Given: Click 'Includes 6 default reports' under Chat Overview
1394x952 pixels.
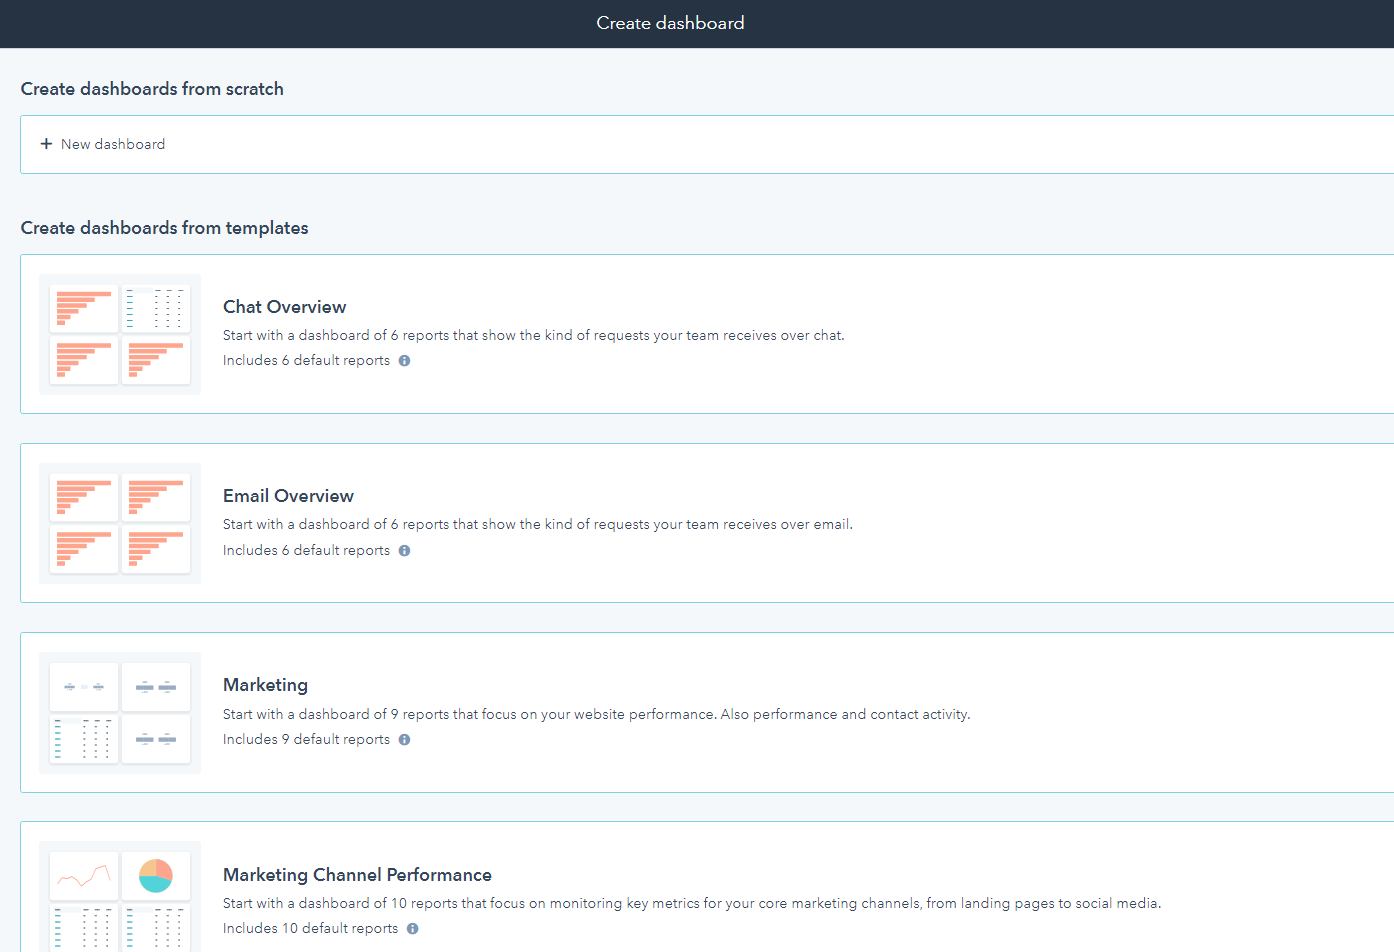Looking at the screenshot, I should point(306,361).
